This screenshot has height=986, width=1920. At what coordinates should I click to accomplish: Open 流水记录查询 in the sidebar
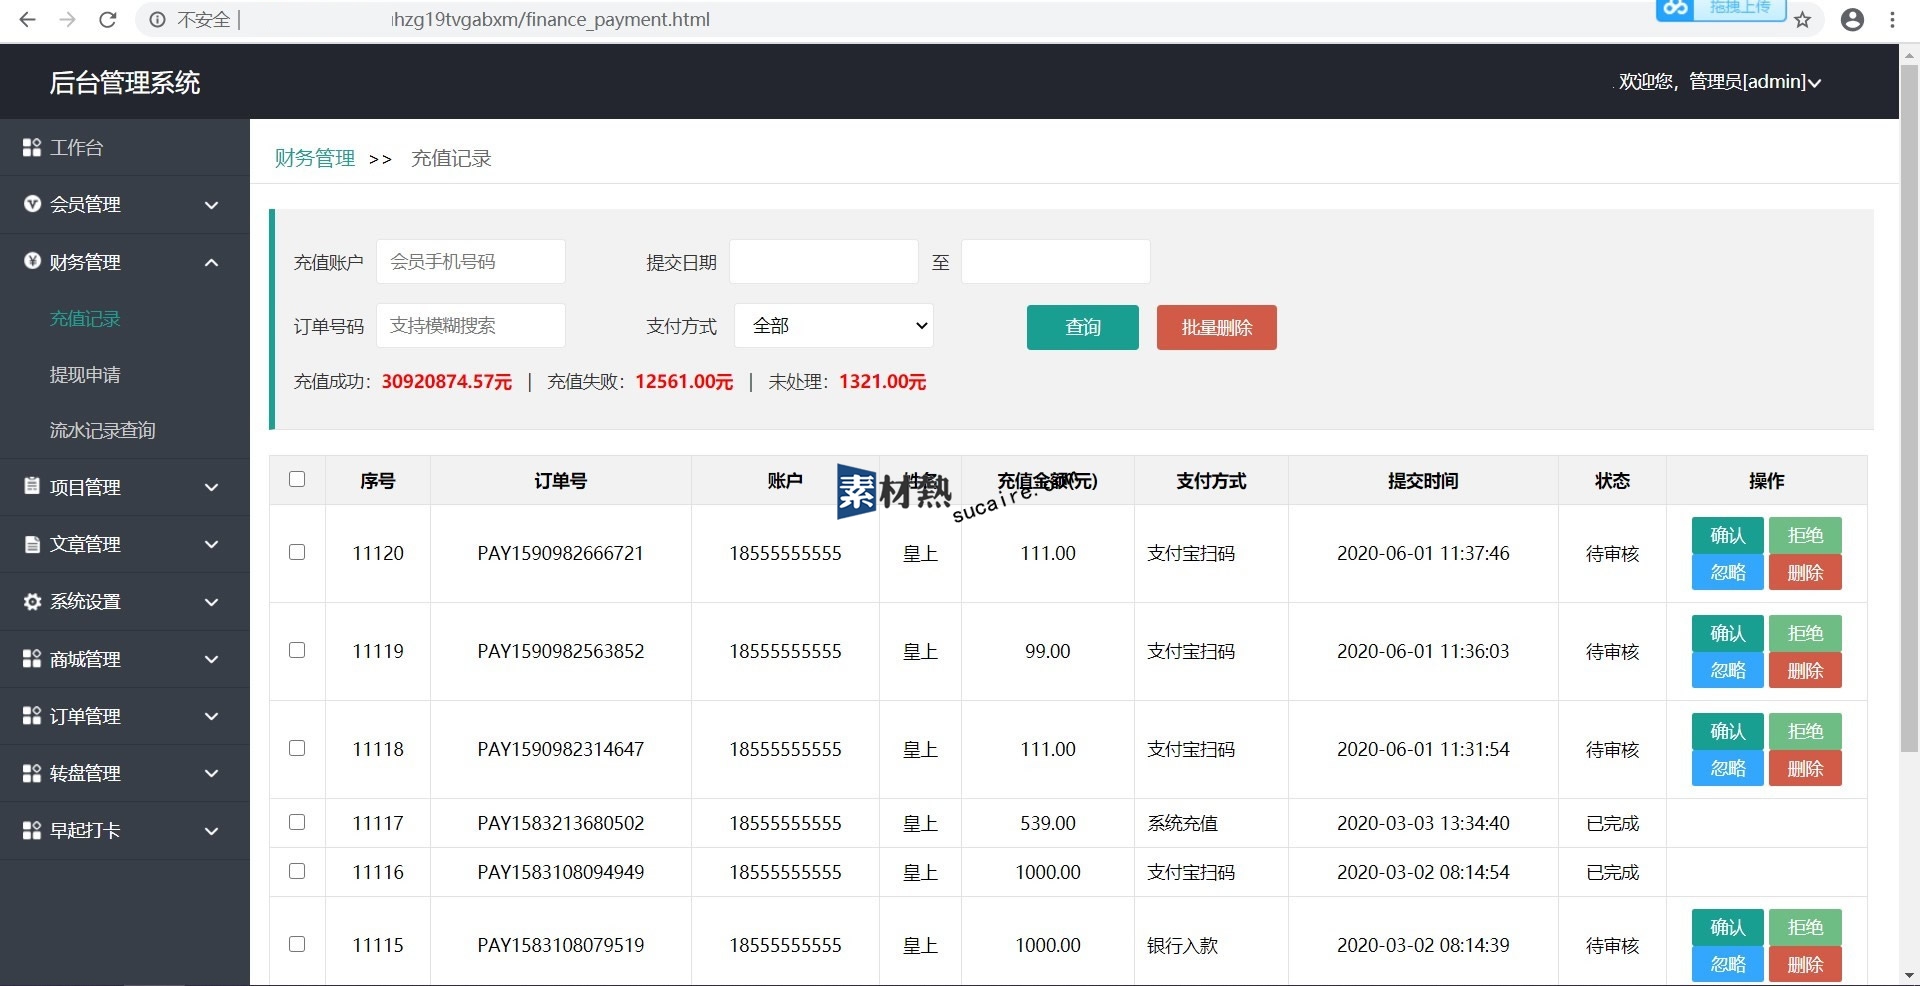click(103, 430)
